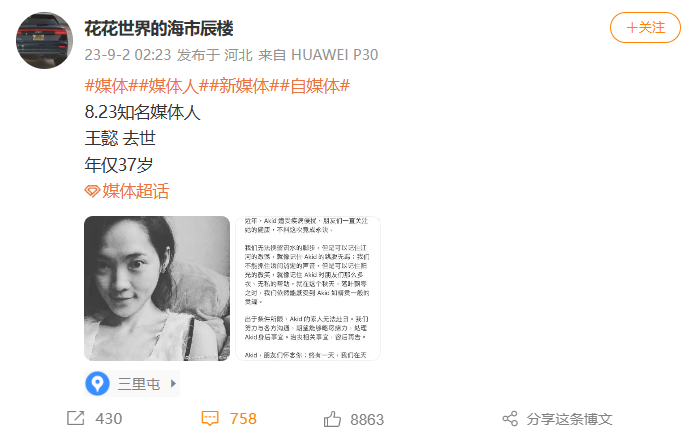
Task: Open comments via speech bubble icon
Action: point(210,418)
